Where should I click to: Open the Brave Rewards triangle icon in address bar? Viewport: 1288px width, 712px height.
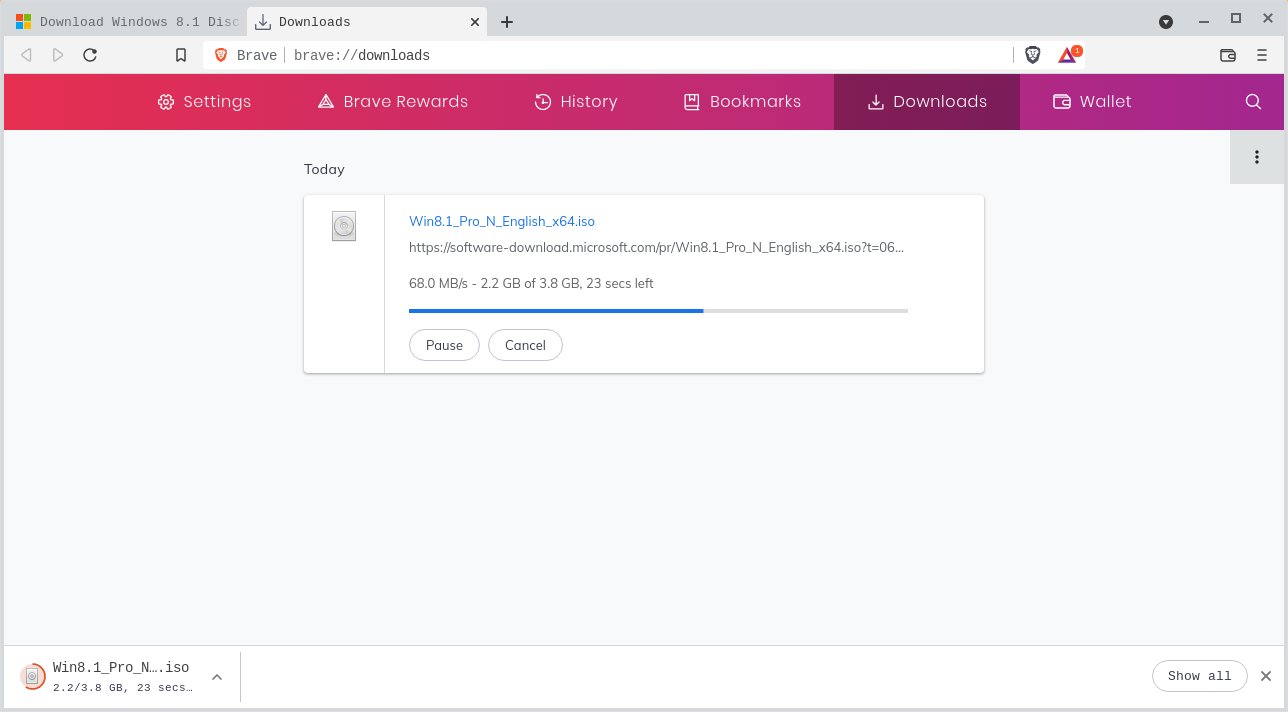(1068, 55)
